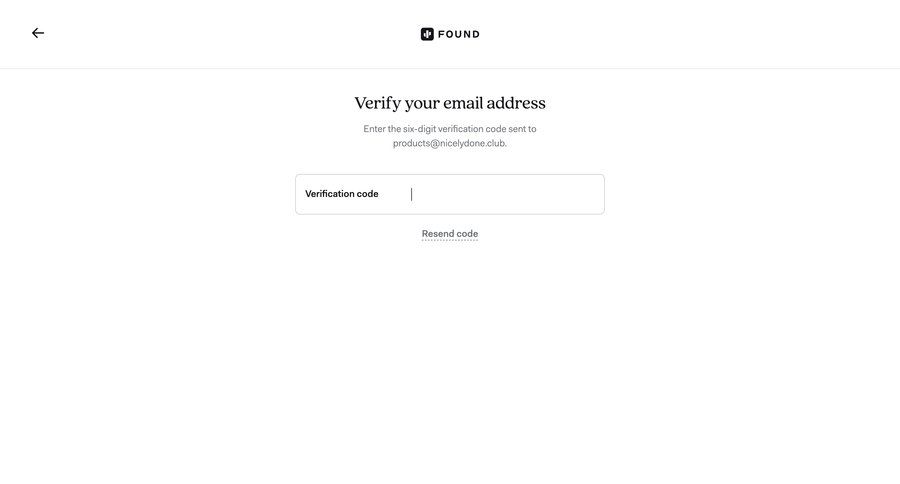Go back using the left arrow
Screen dimensions: 900x484
(x=38, y=33)
